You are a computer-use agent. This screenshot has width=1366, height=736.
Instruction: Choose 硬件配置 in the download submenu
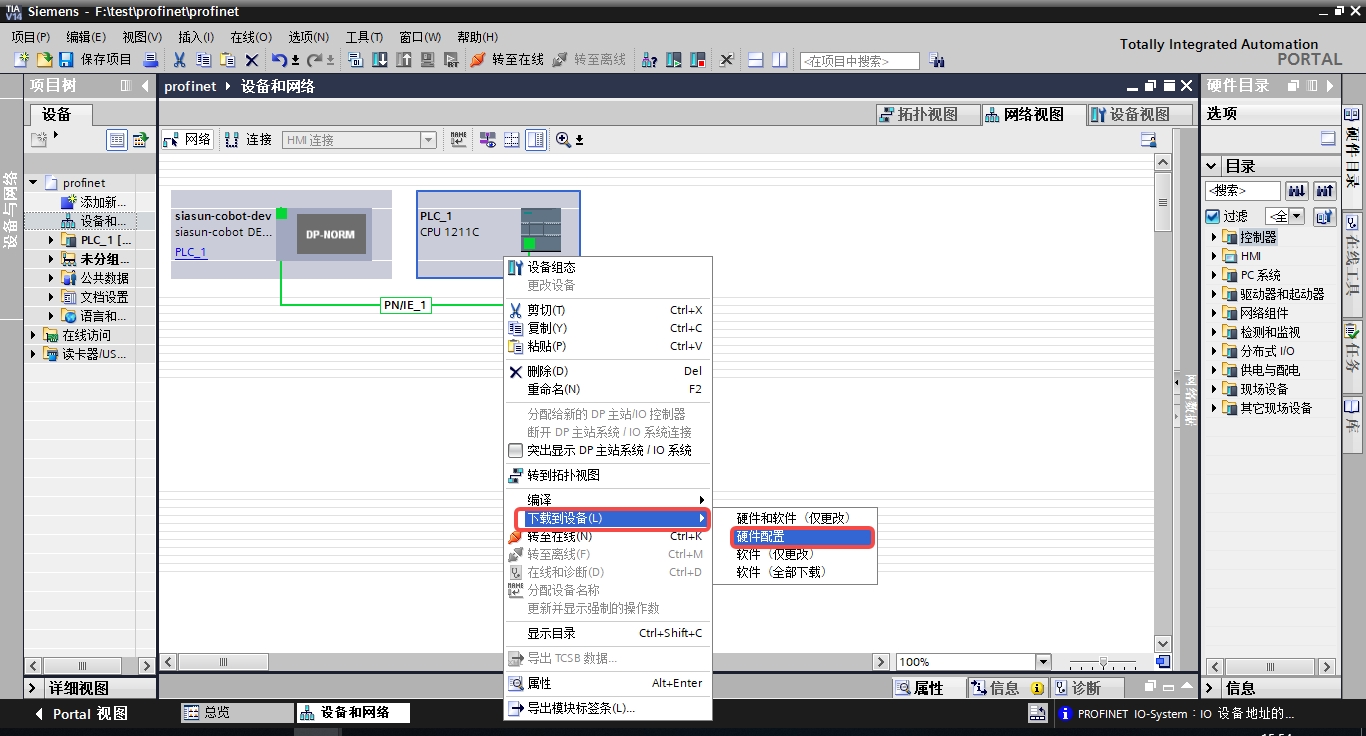tap(804, 537)
